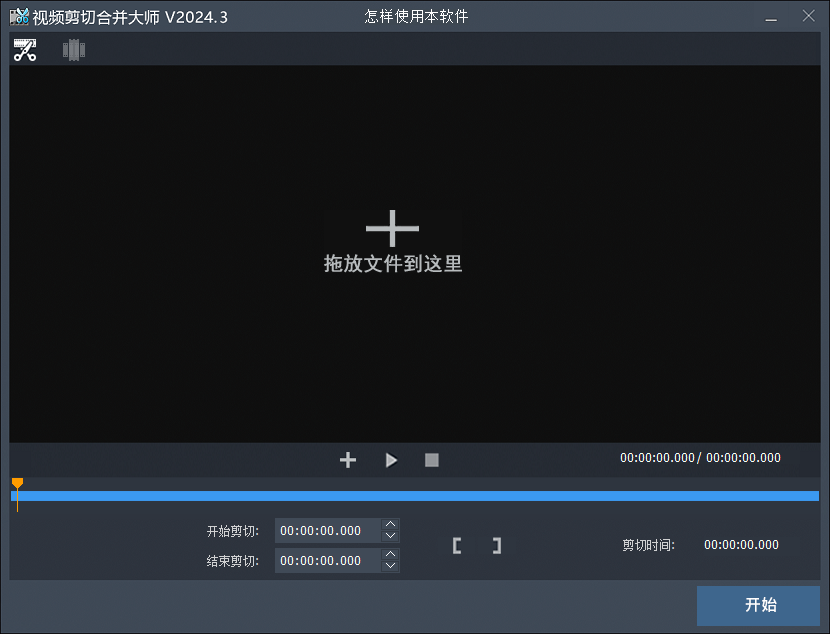
Task: Decrease 开始剪切 time with down stepper
Action: pos(391,536)
